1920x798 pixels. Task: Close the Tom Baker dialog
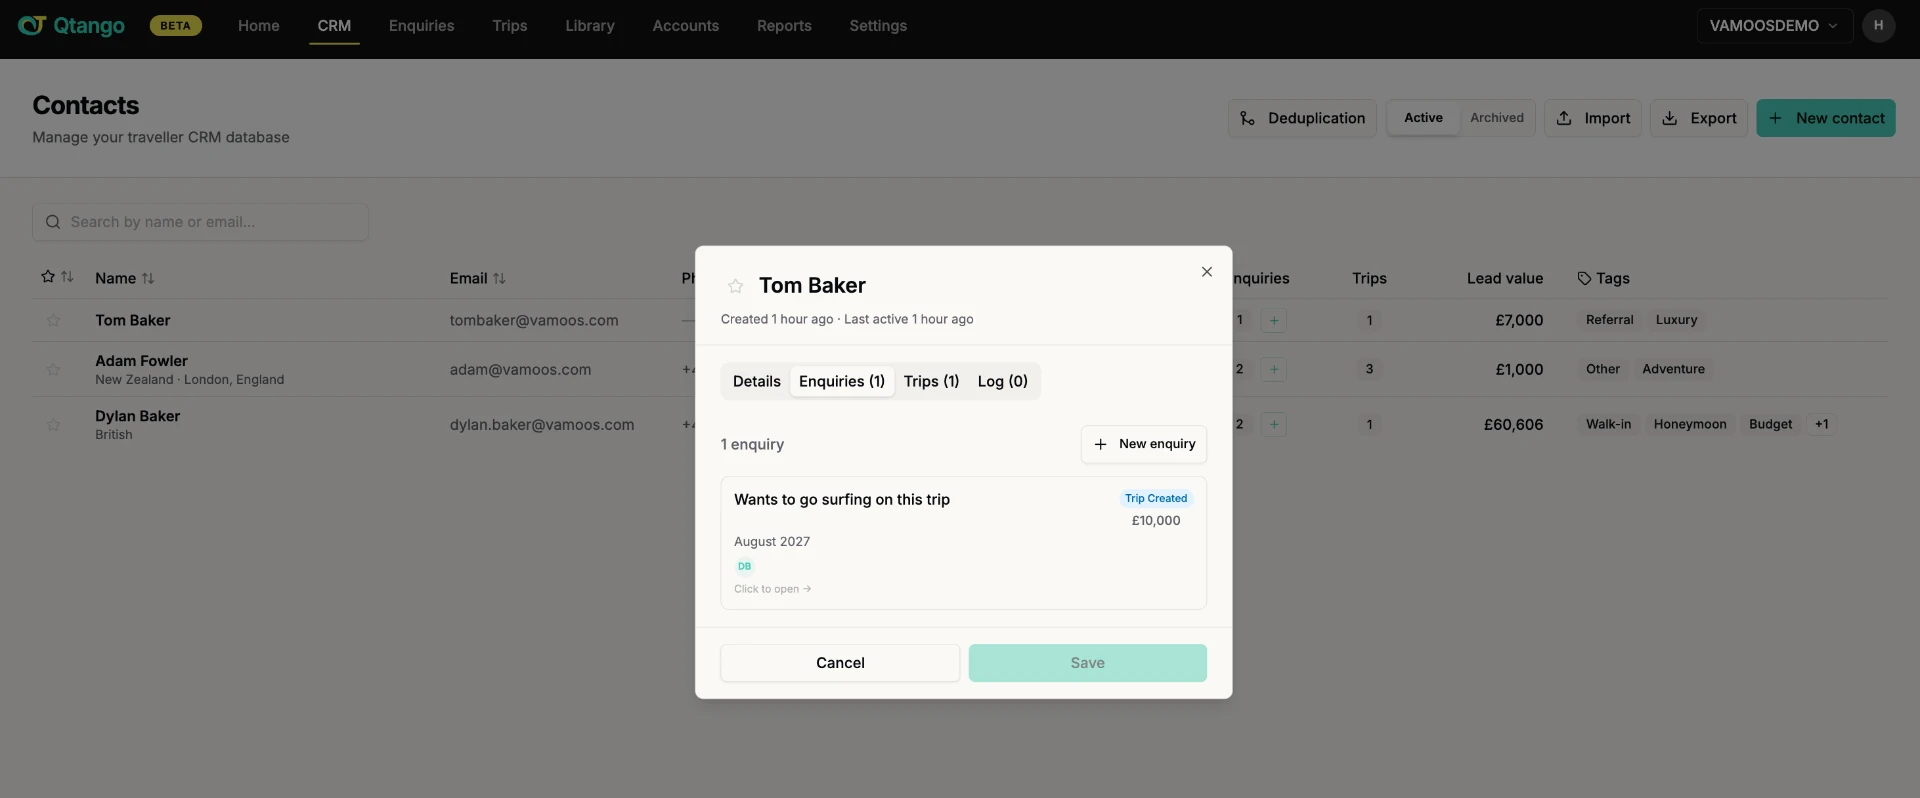coord(1207,271)
